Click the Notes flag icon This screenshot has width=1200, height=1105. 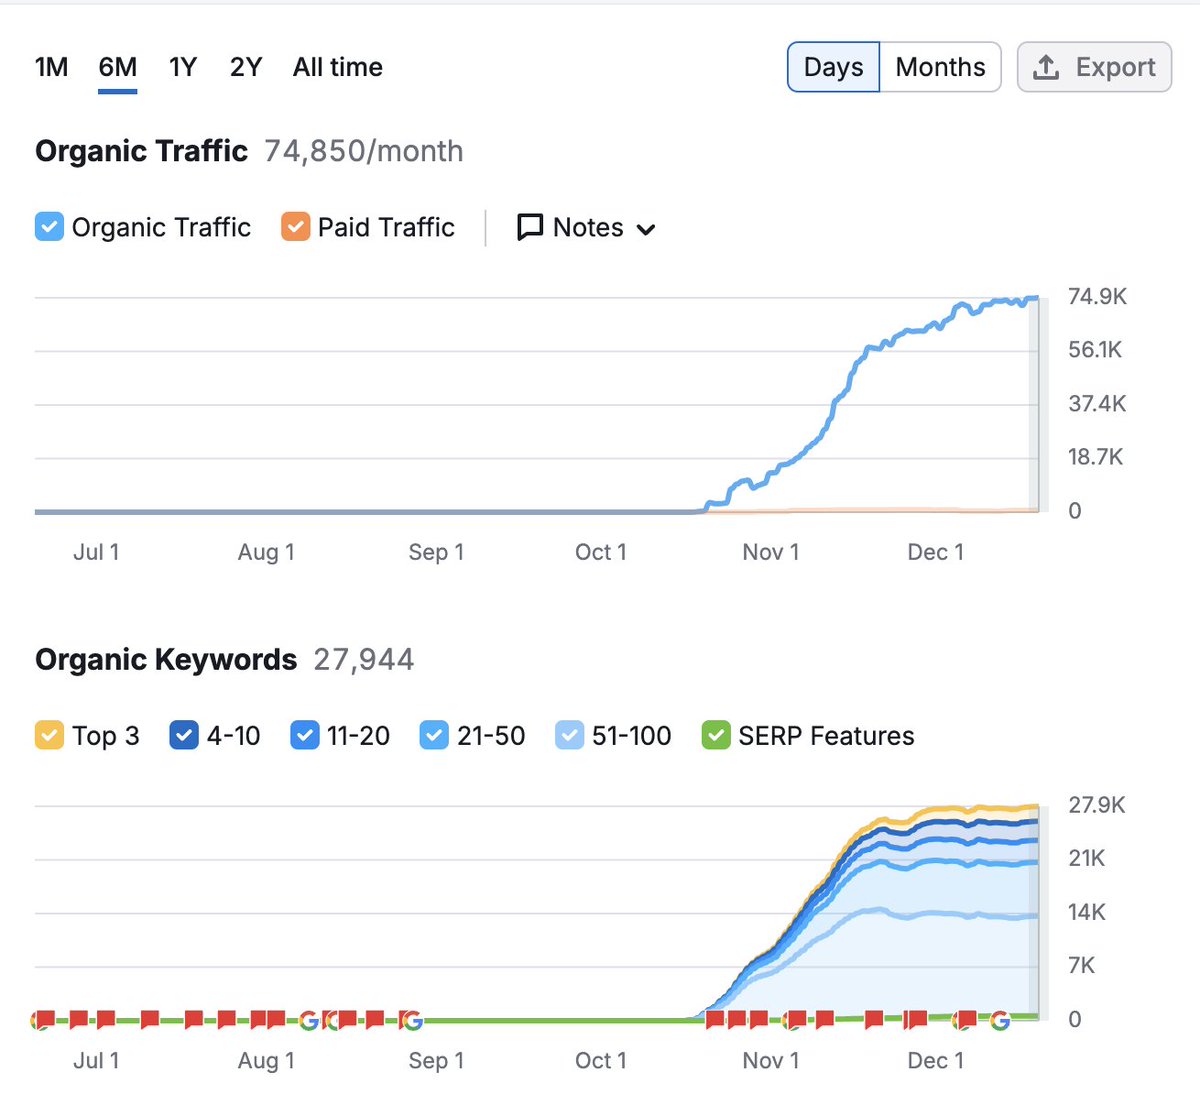[529, 227]
